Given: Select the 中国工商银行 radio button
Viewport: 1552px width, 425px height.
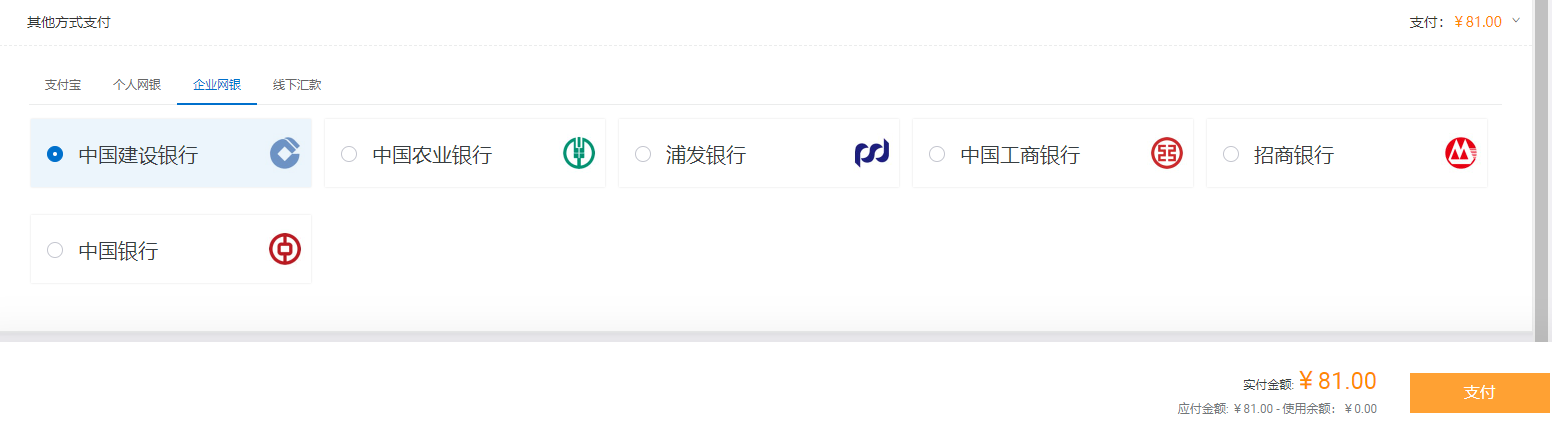Looking at the screenshot, I should point(937,154).
